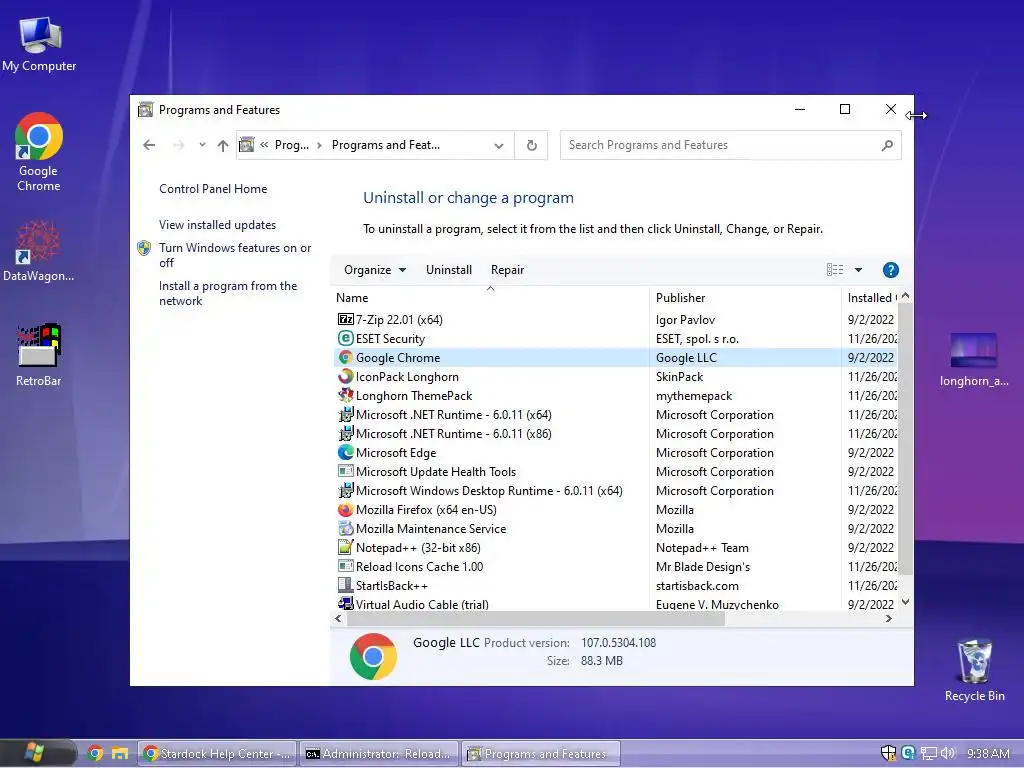Image resolution: width=1024 pixels, height=768 pixels.
Task: Open the Start menu button
Action: pyautogui.click(x=34, y=753)
